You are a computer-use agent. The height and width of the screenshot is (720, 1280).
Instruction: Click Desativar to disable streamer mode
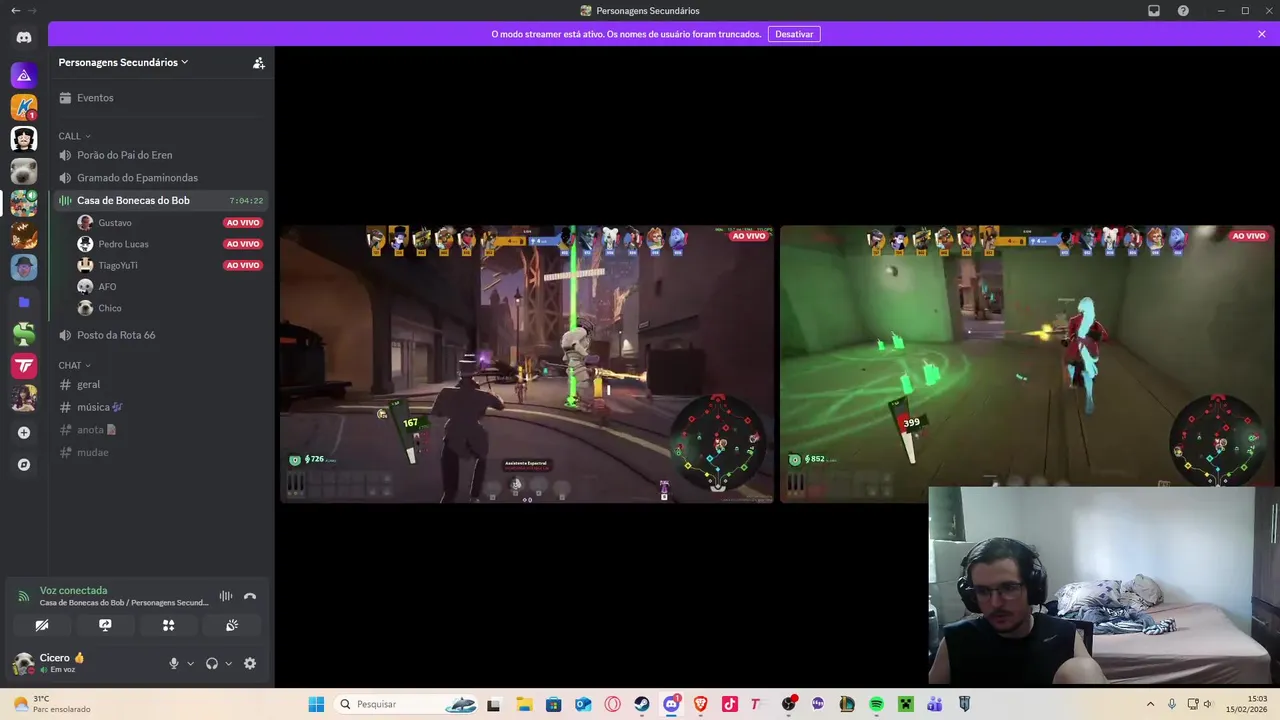tap(794, 34)
